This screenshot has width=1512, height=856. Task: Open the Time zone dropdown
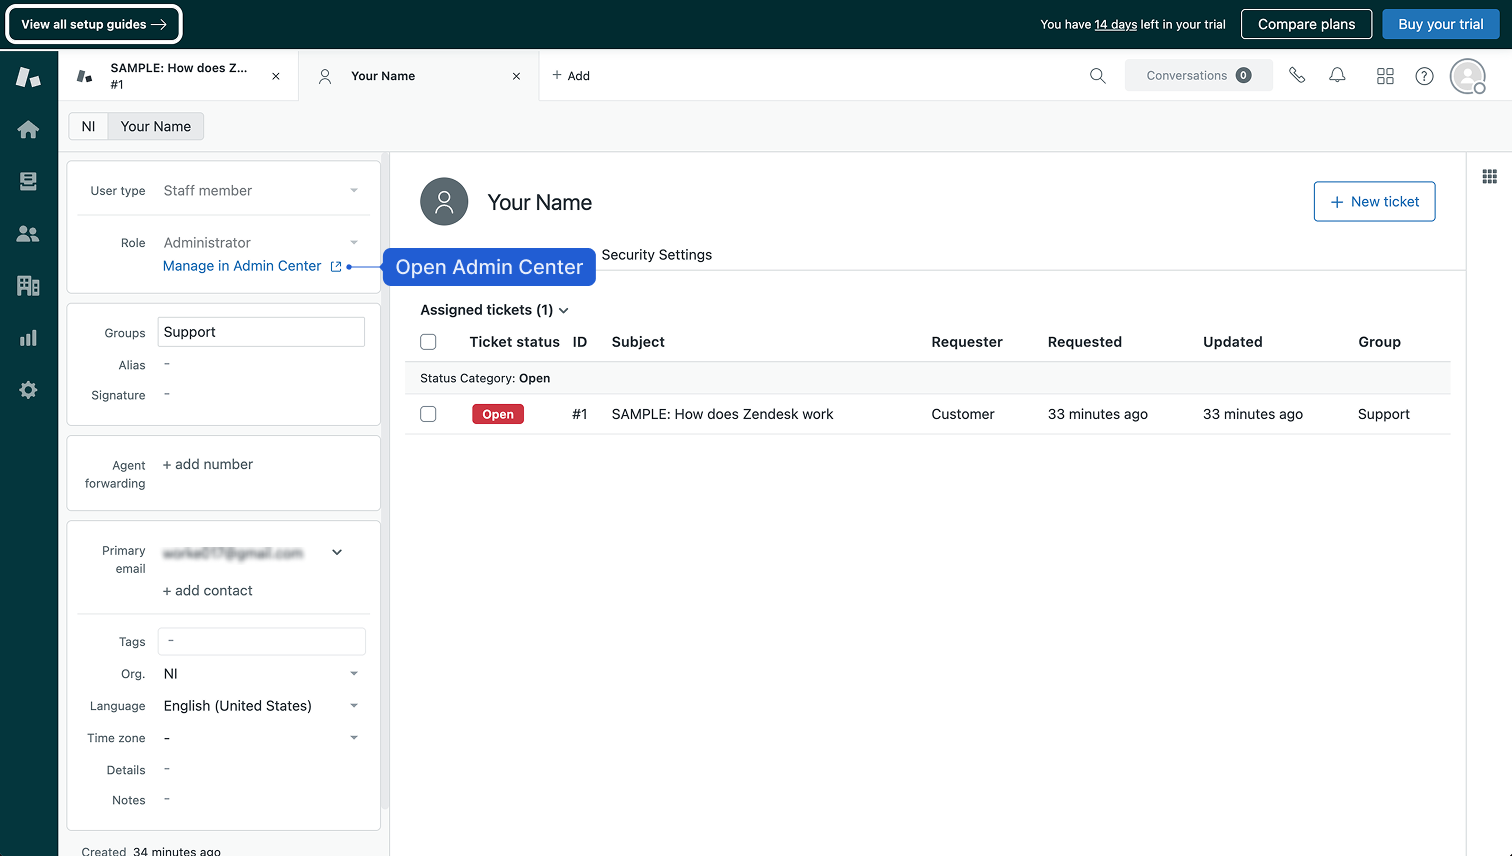[261, 738]
